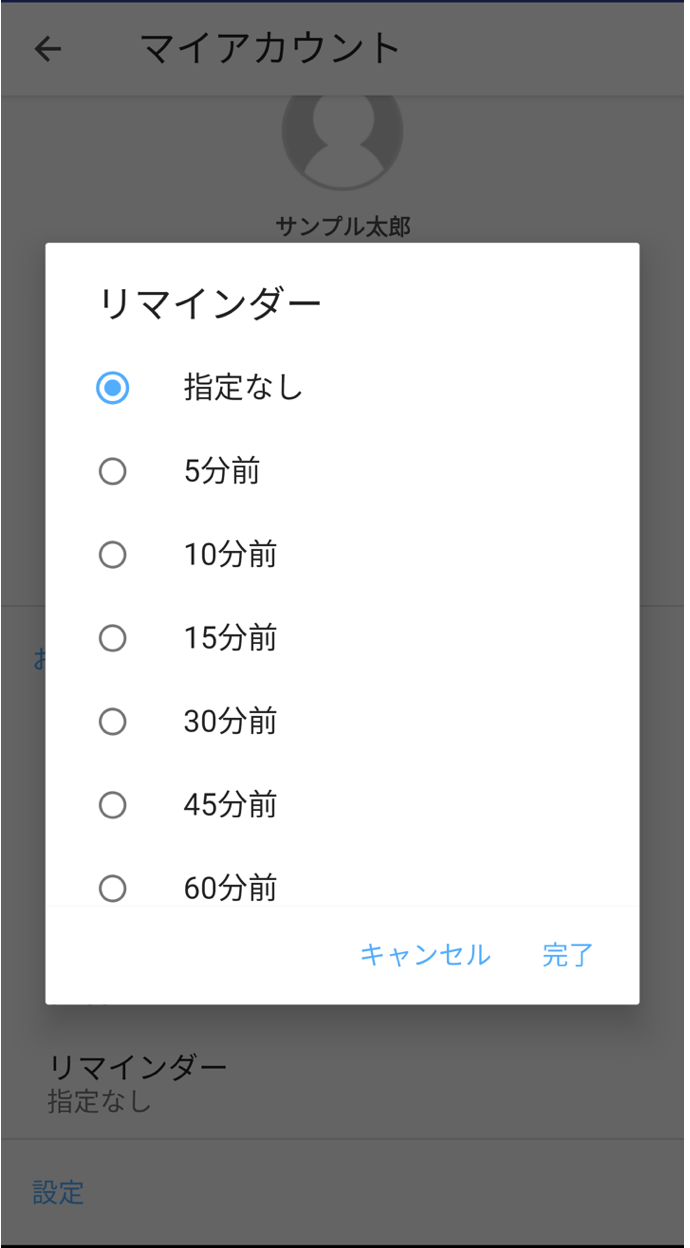Select the 指定なし radio option

click(112, 388)
